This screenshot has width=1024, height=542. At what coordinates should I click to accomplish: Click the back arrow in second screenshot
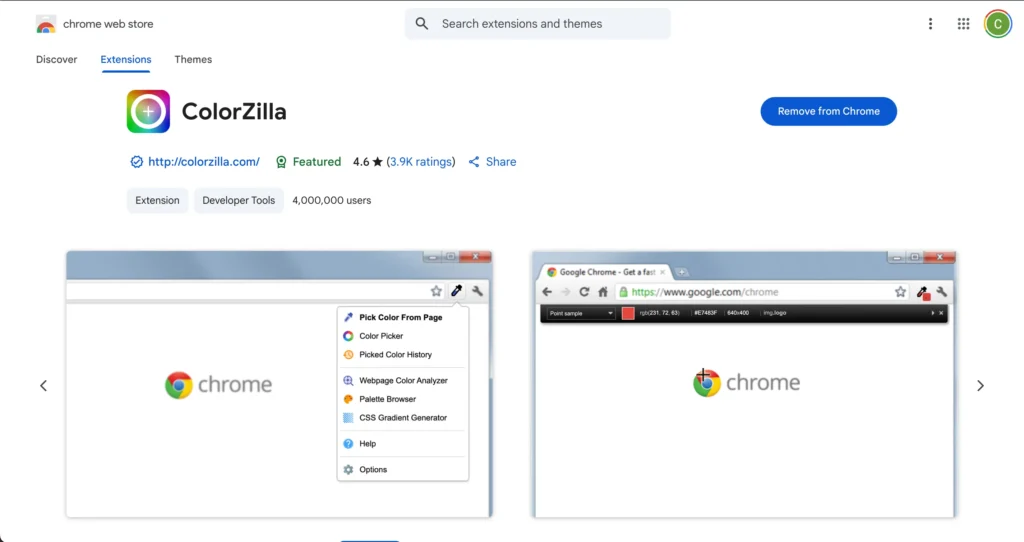pyautogui.click(x=547, y=292)
